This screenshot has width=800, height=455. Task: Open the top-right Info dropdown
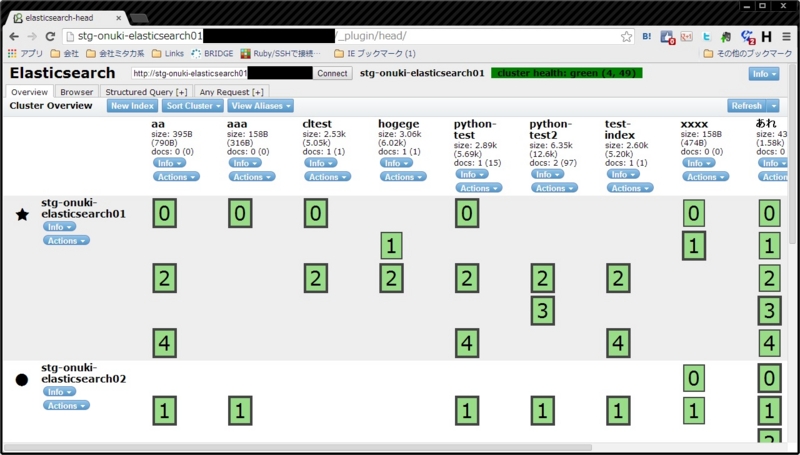[764, 73]
